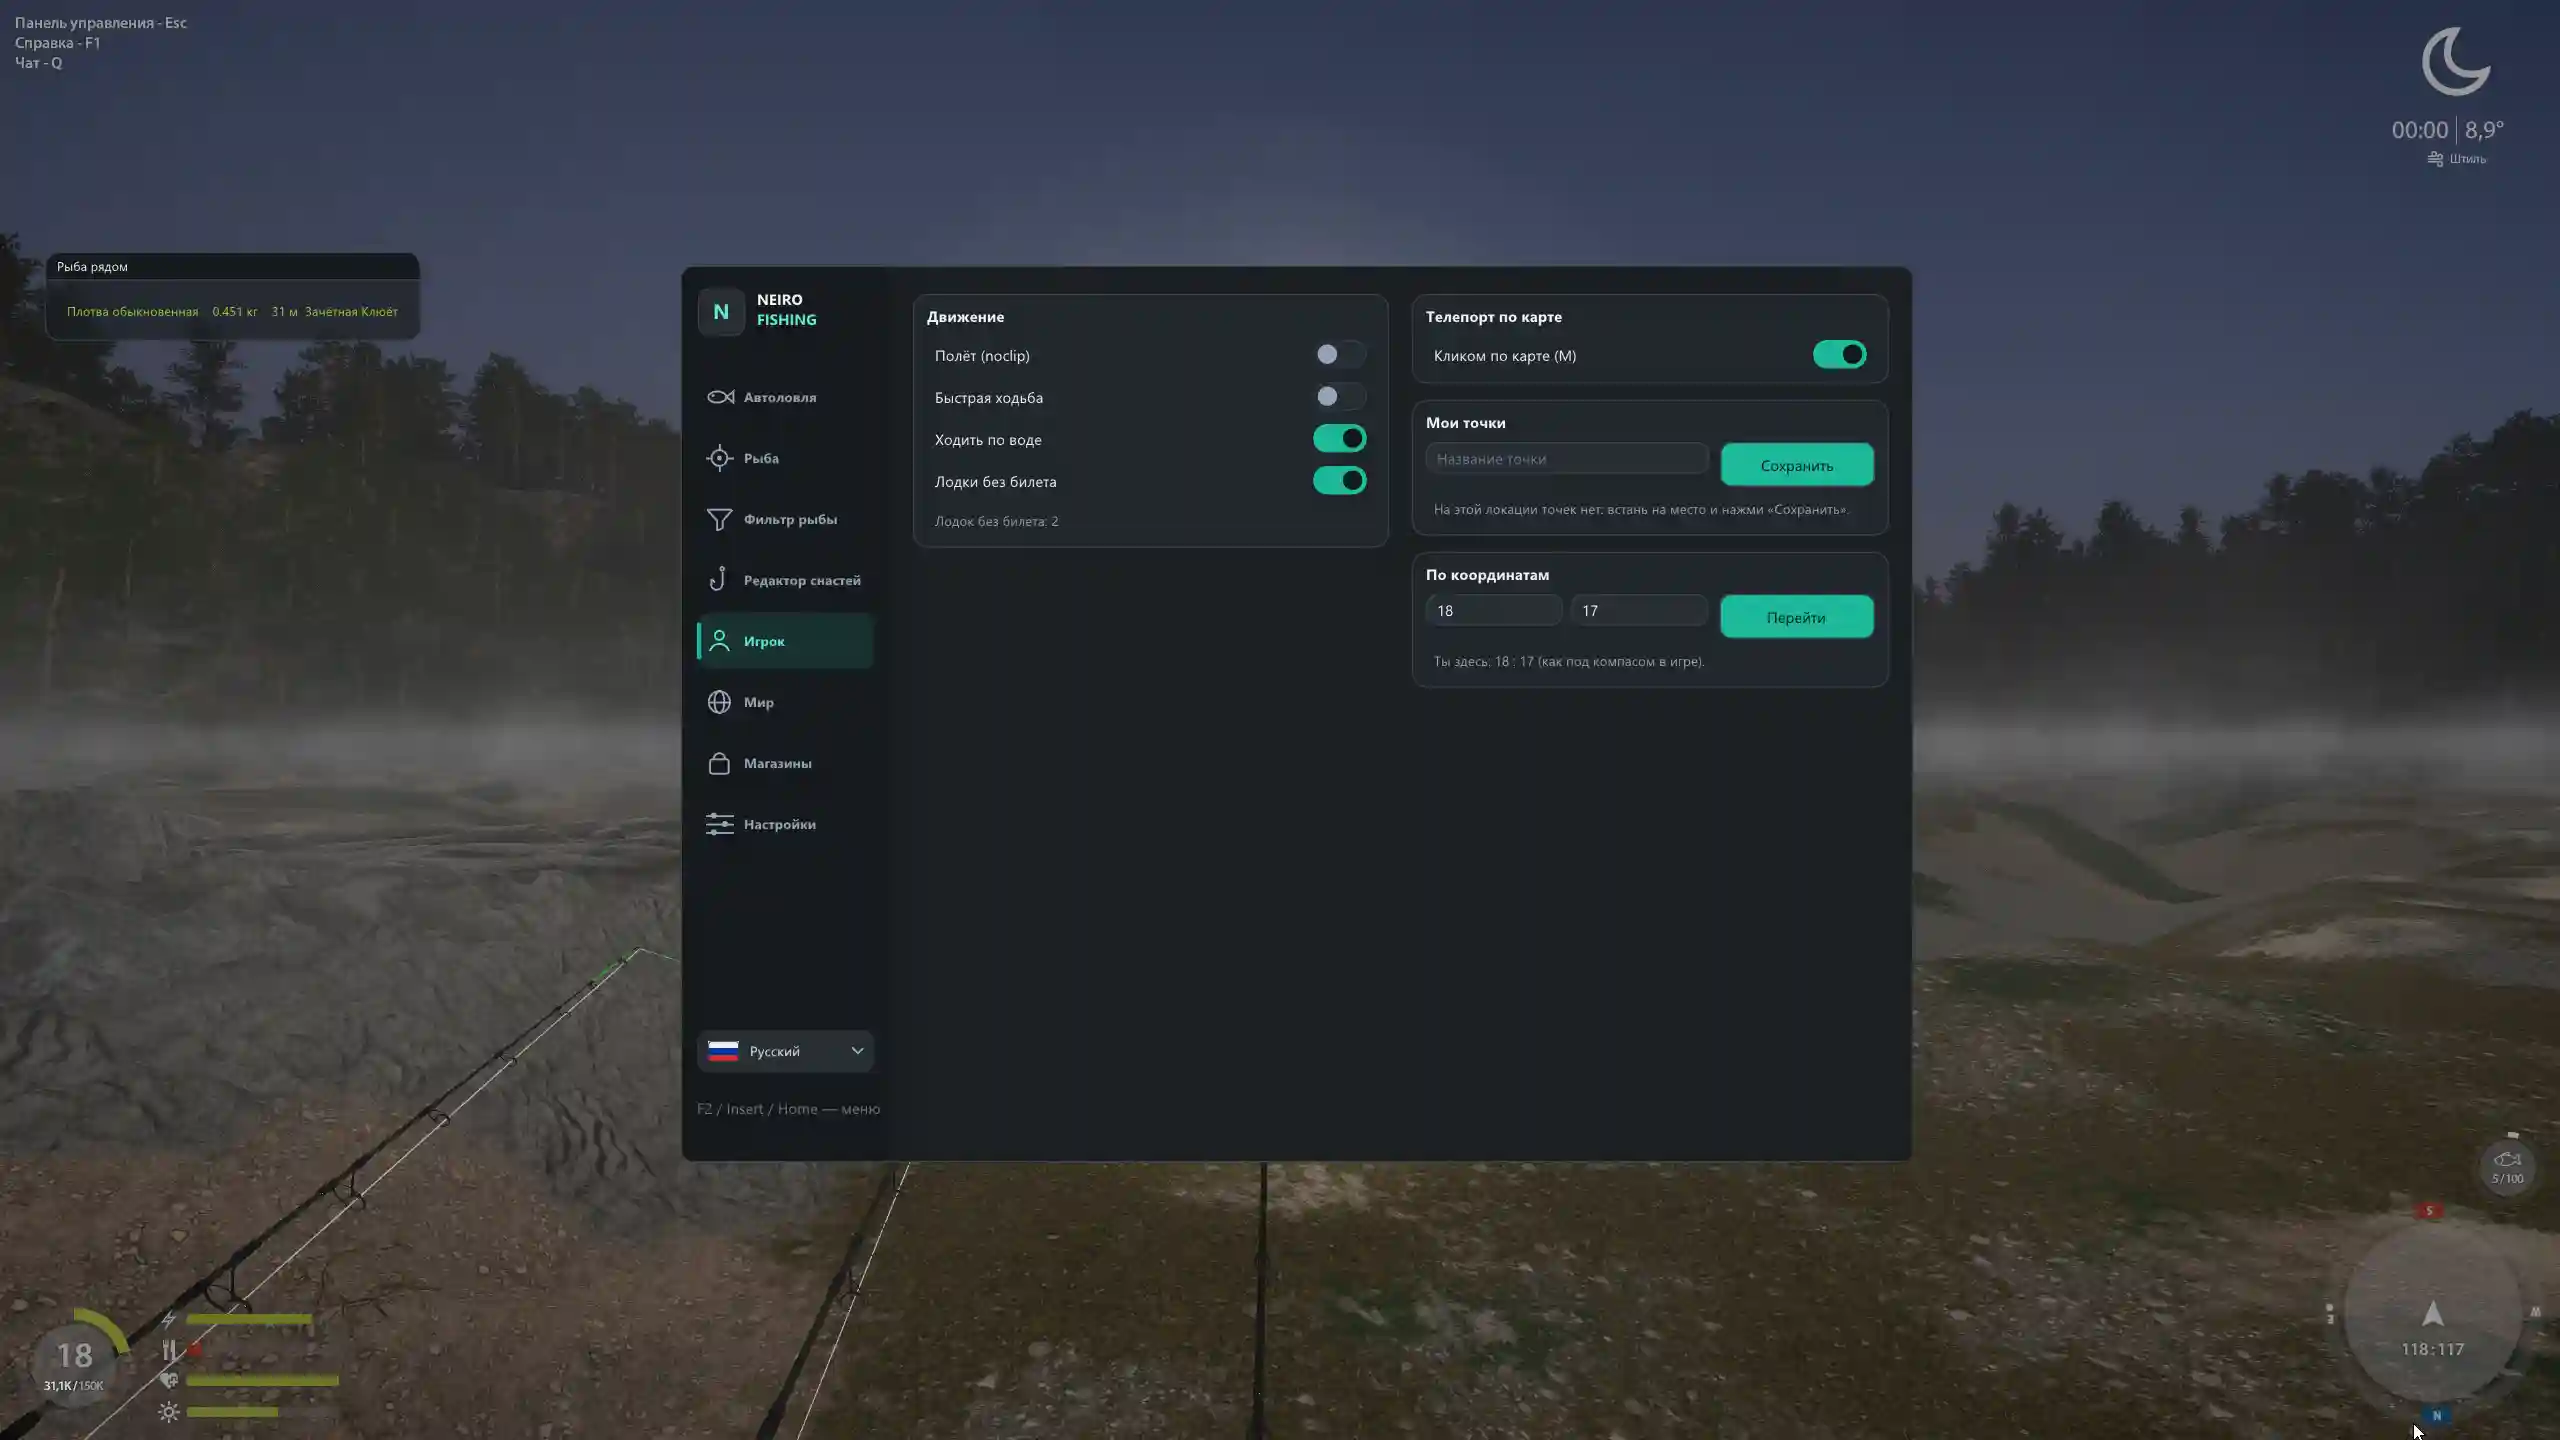Disable the Ходить по воде toggle

(x=1340, y=438)
